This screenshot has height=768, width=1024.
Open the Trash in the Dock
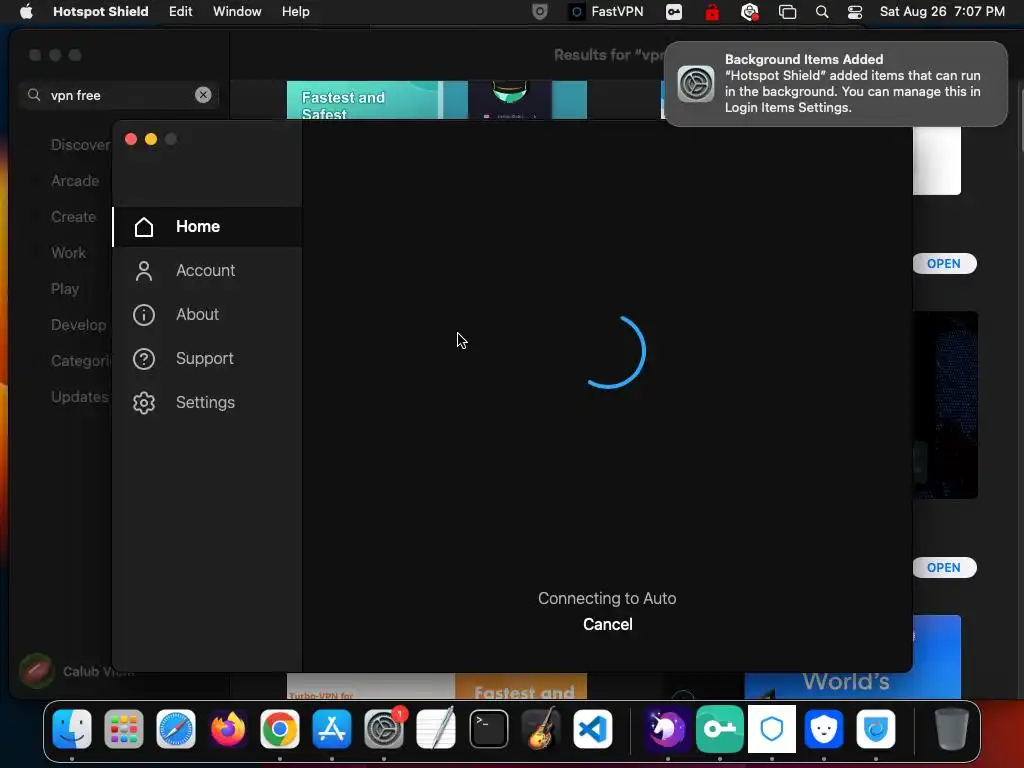952,729
